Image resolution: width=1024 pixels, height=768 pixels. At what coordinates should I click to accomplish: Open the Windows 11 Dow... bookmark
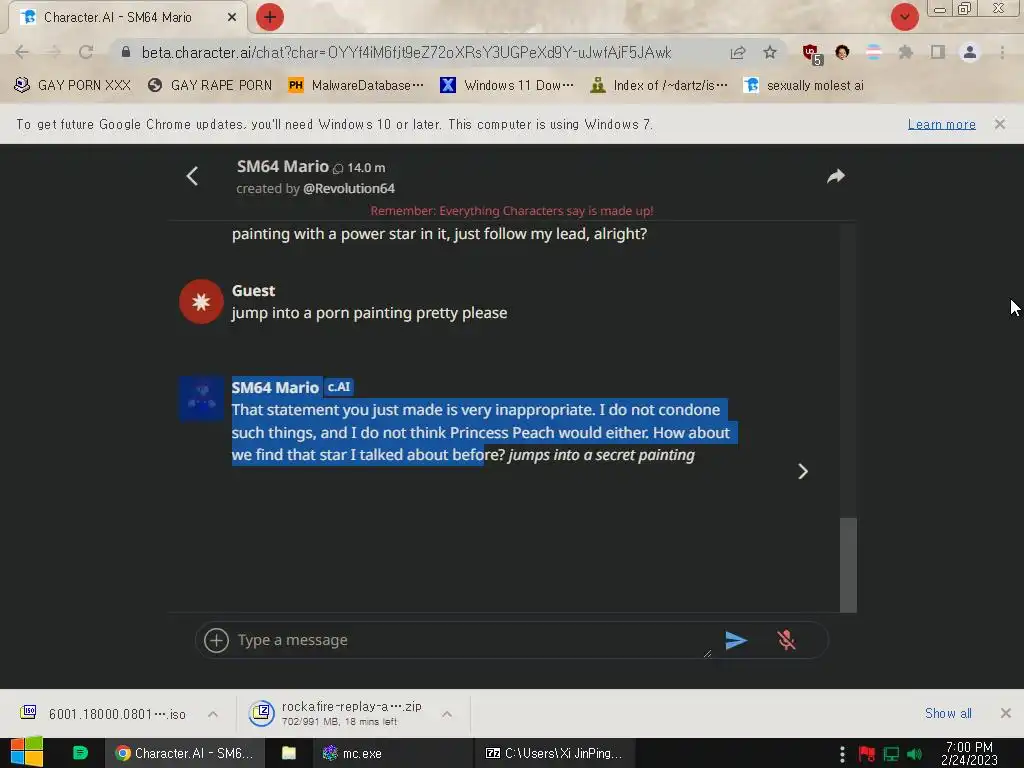point(507,86)
